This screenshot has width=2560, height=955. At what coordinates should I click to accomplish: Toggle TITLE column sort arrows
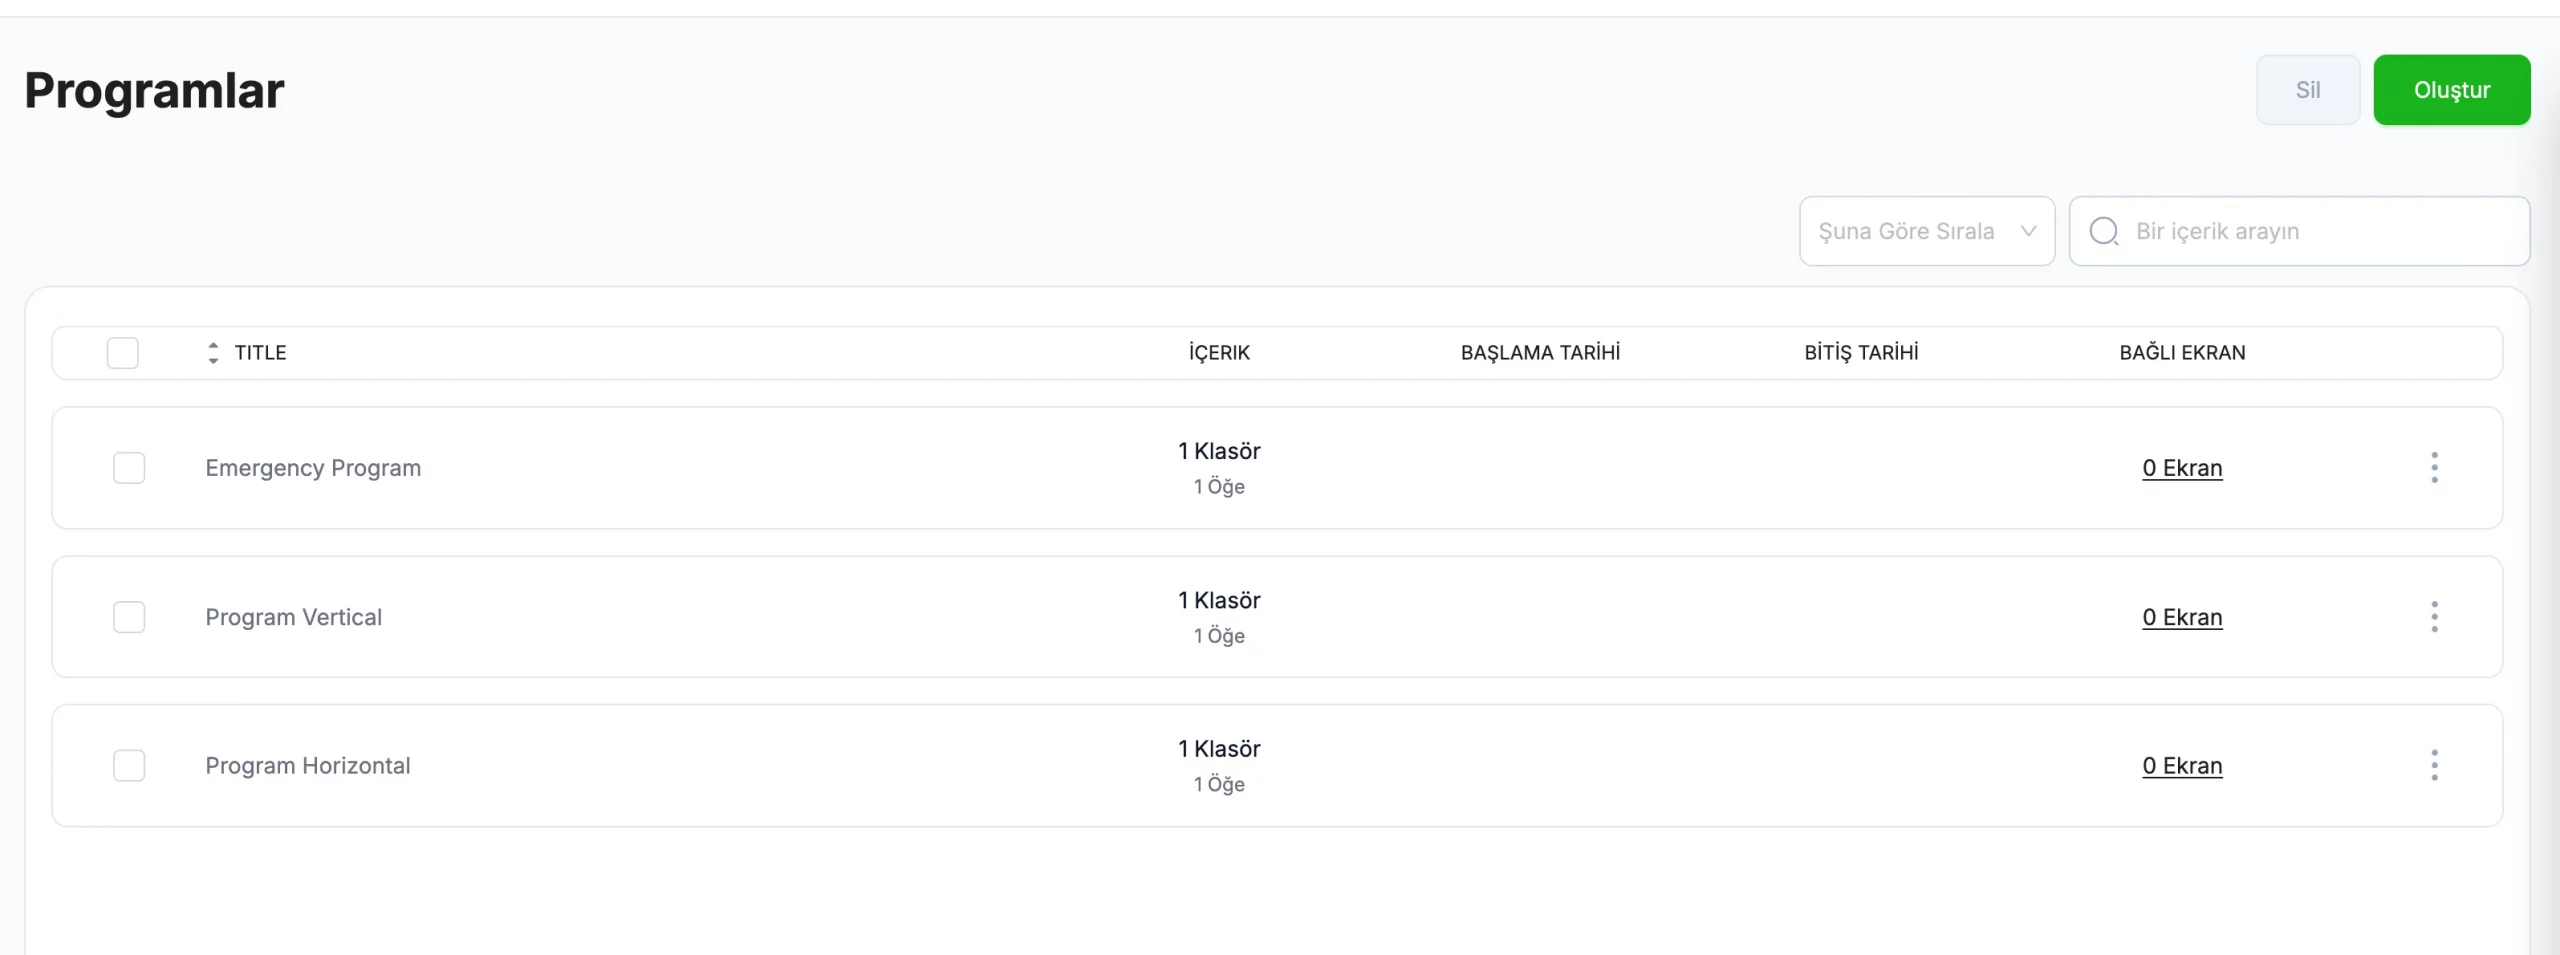click(213, 352)
